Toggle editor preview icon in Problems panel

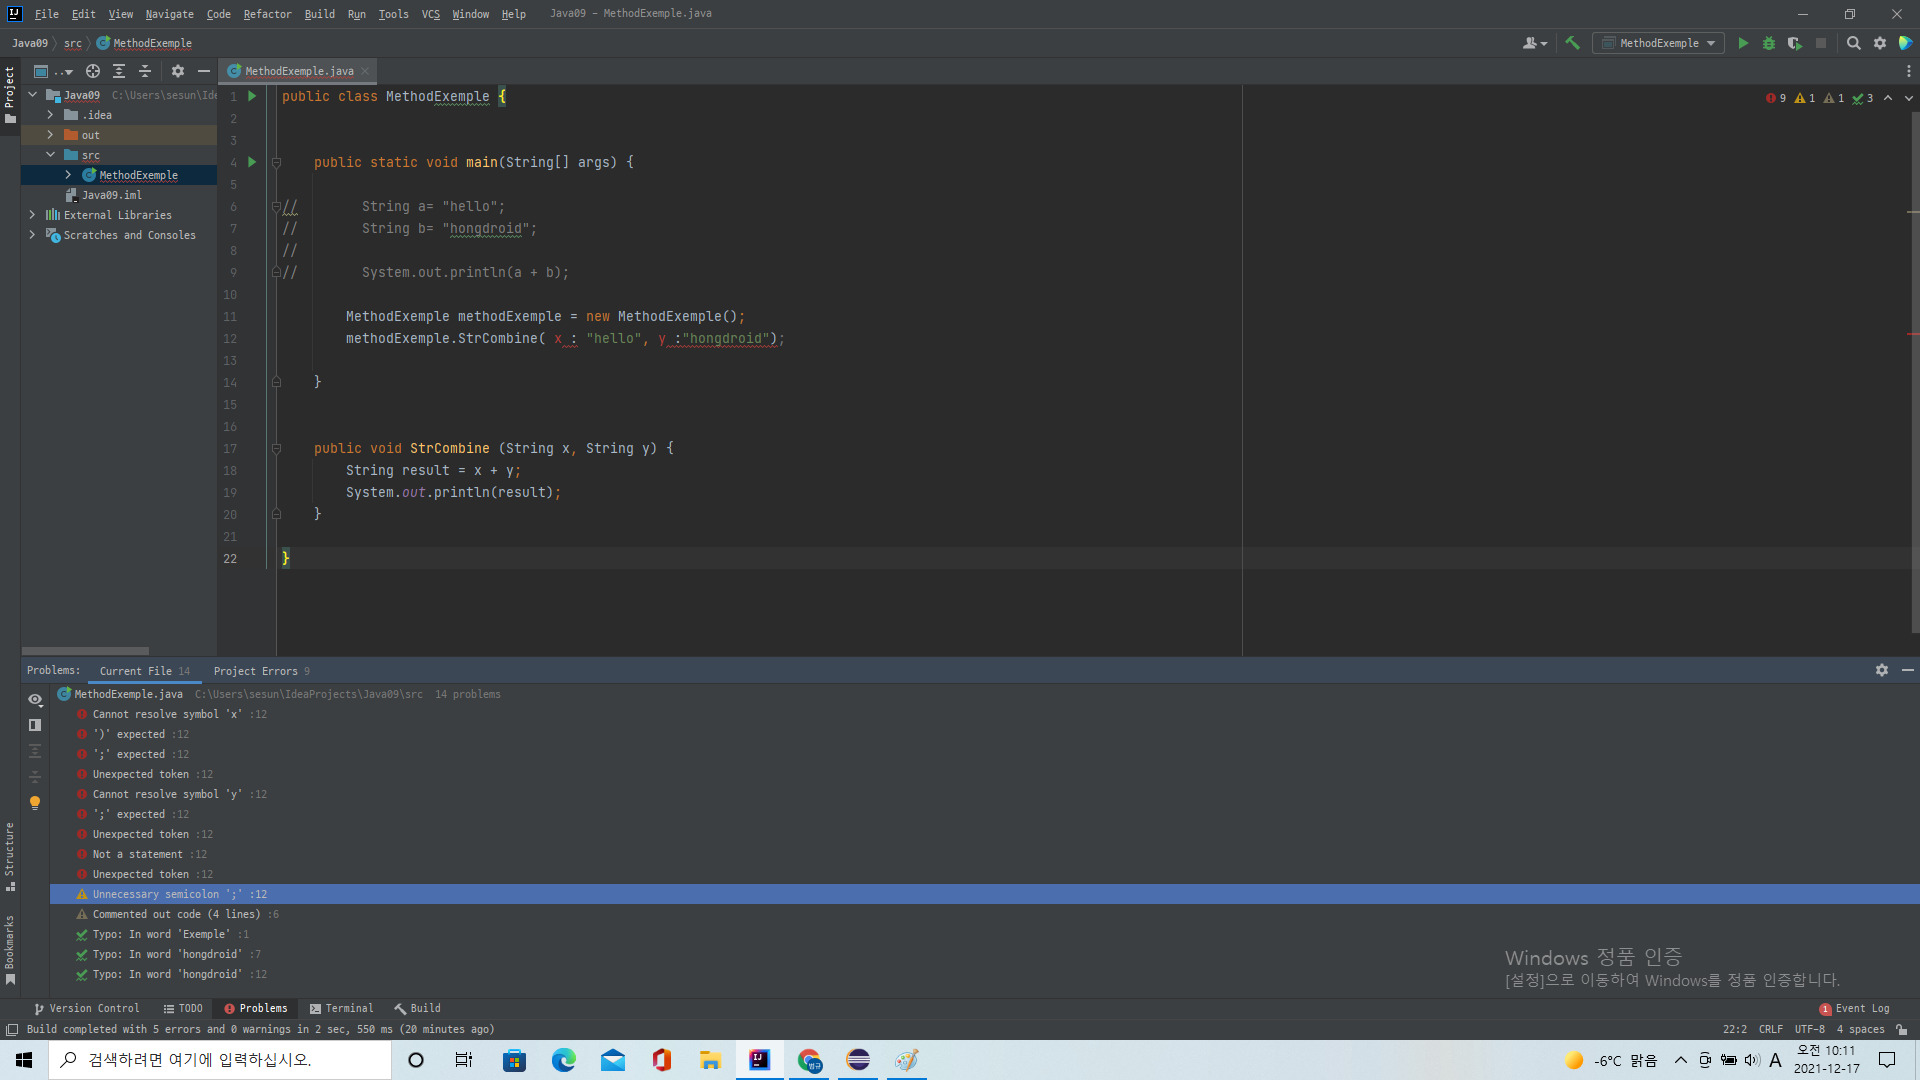coord(35,725)
